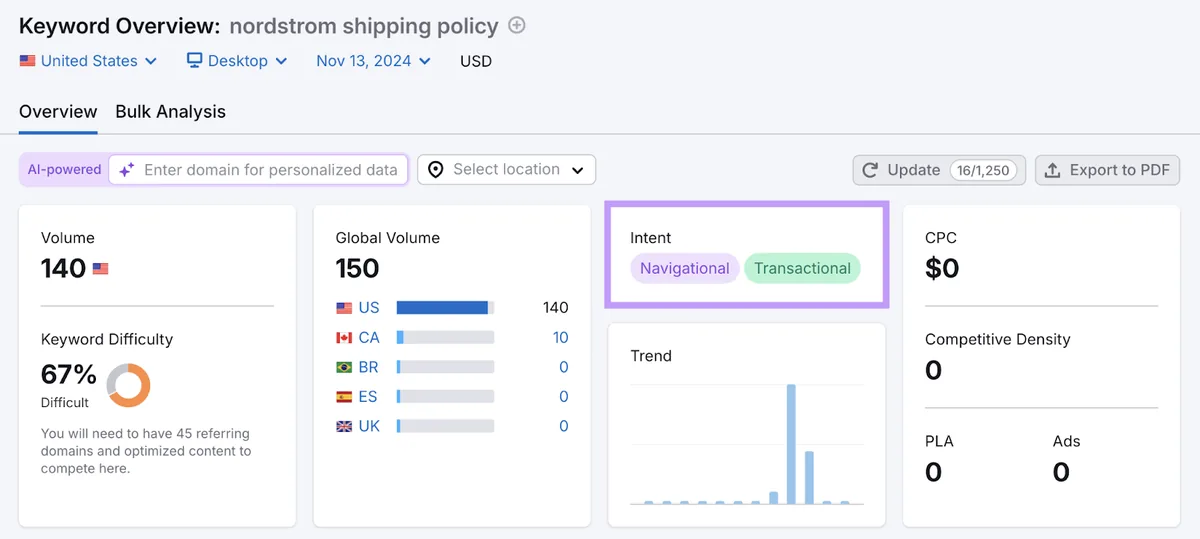Click the US flag beside United States dropdown
Screen dimensions: 1200x539
click(x=27, y=61)
